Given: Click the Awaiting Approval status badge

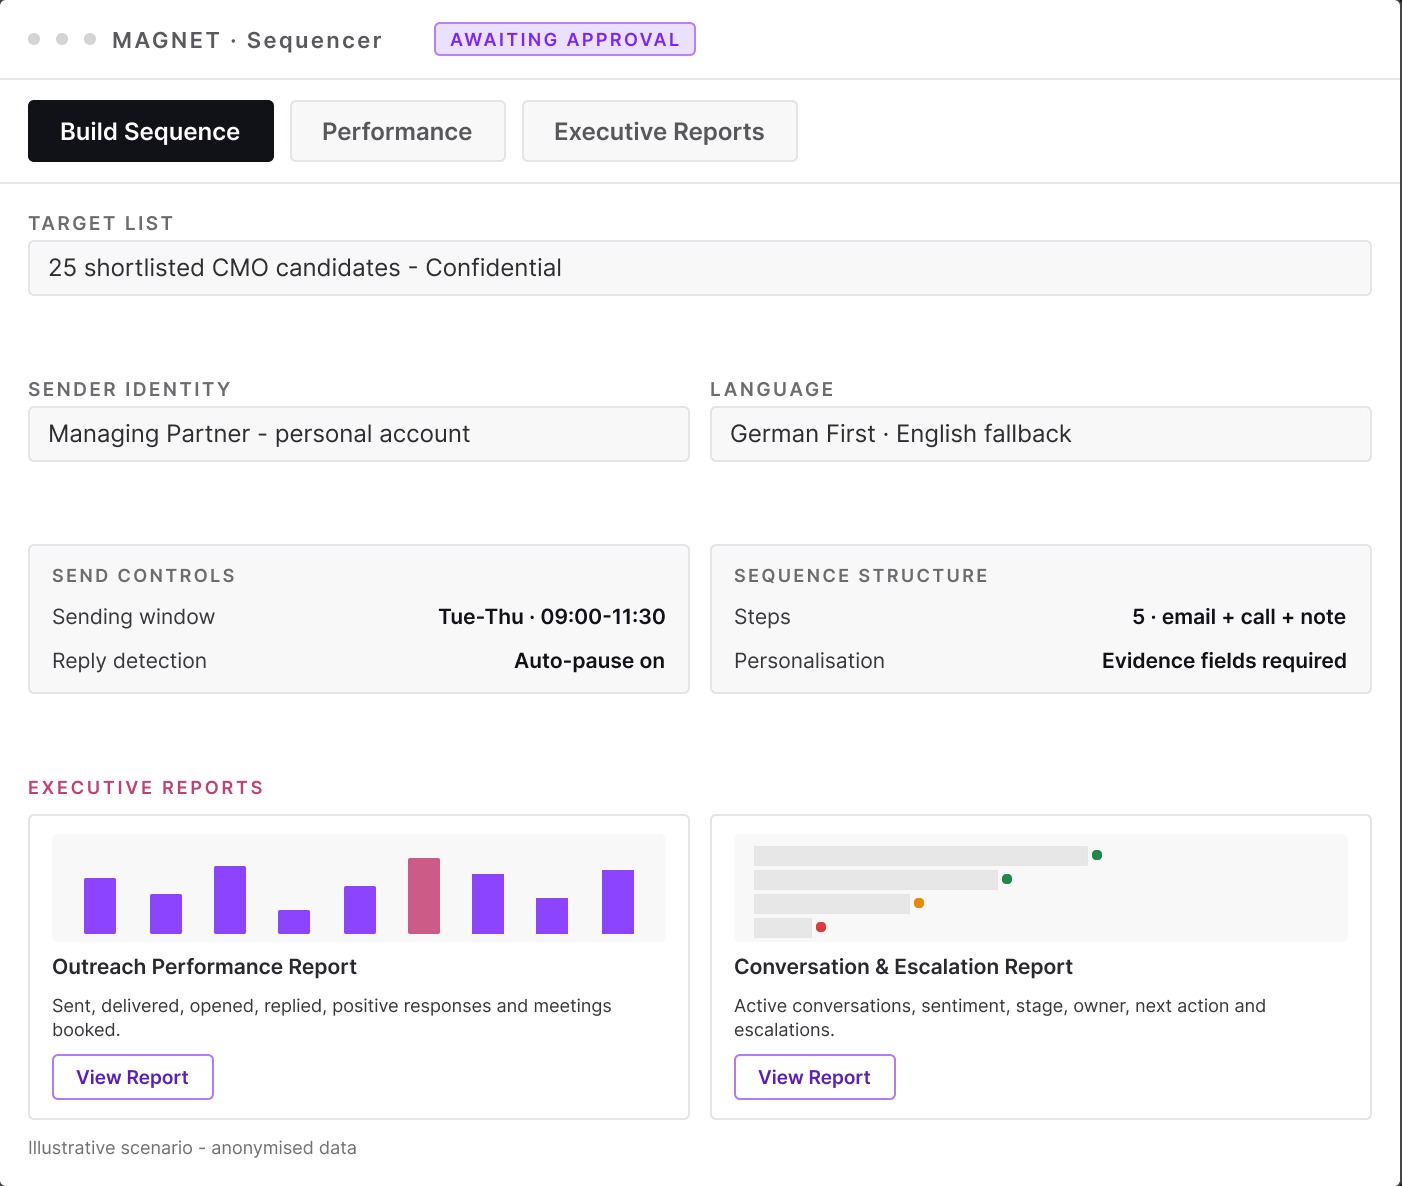Looking at the screenshot, I should click(565, 39).
